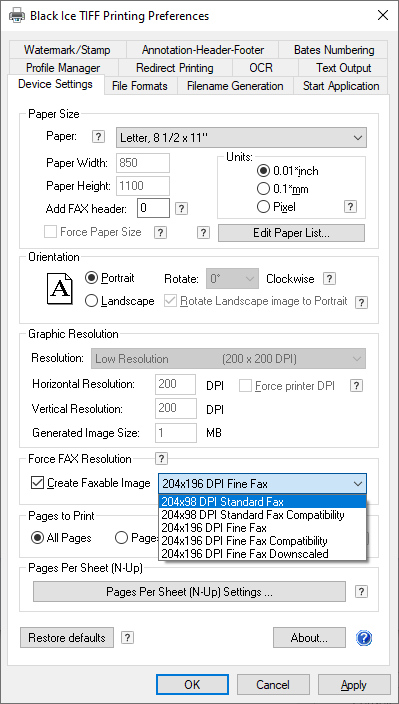399x704 pixels.
Task: Click the About button
Action: (309, 638)
